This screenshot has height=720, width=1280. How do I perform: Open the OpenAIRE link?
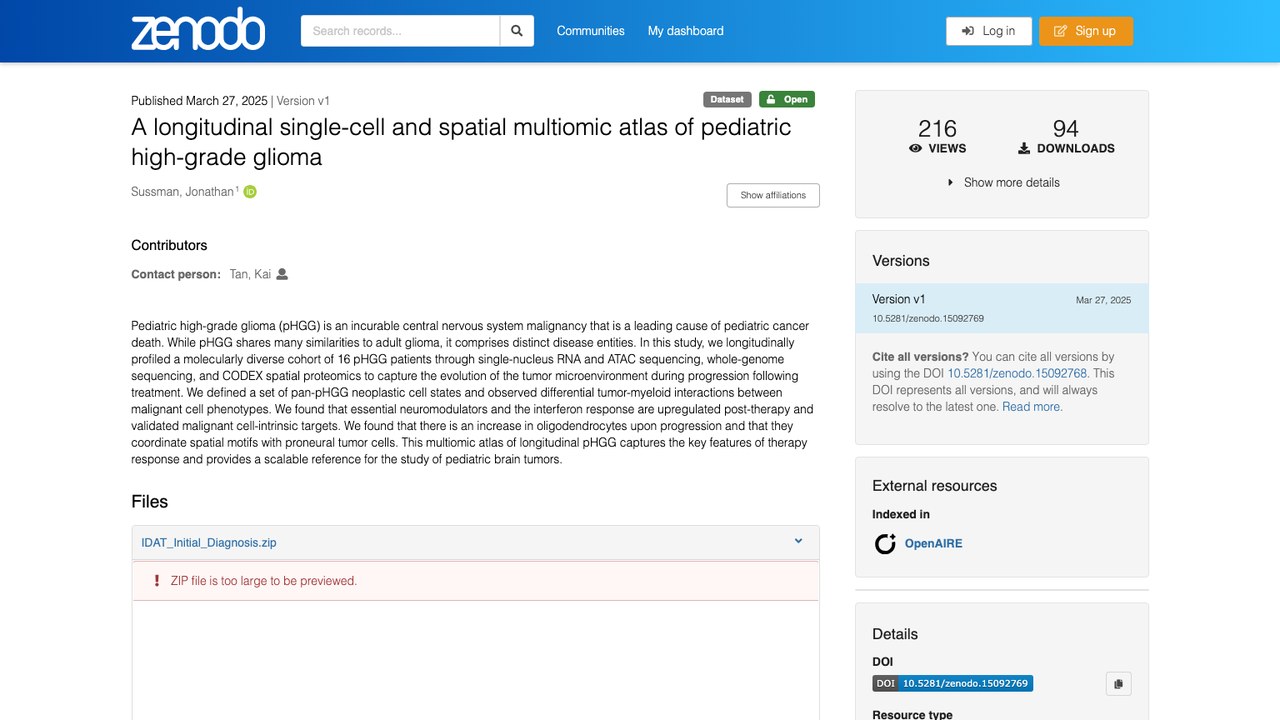point(934,544)
